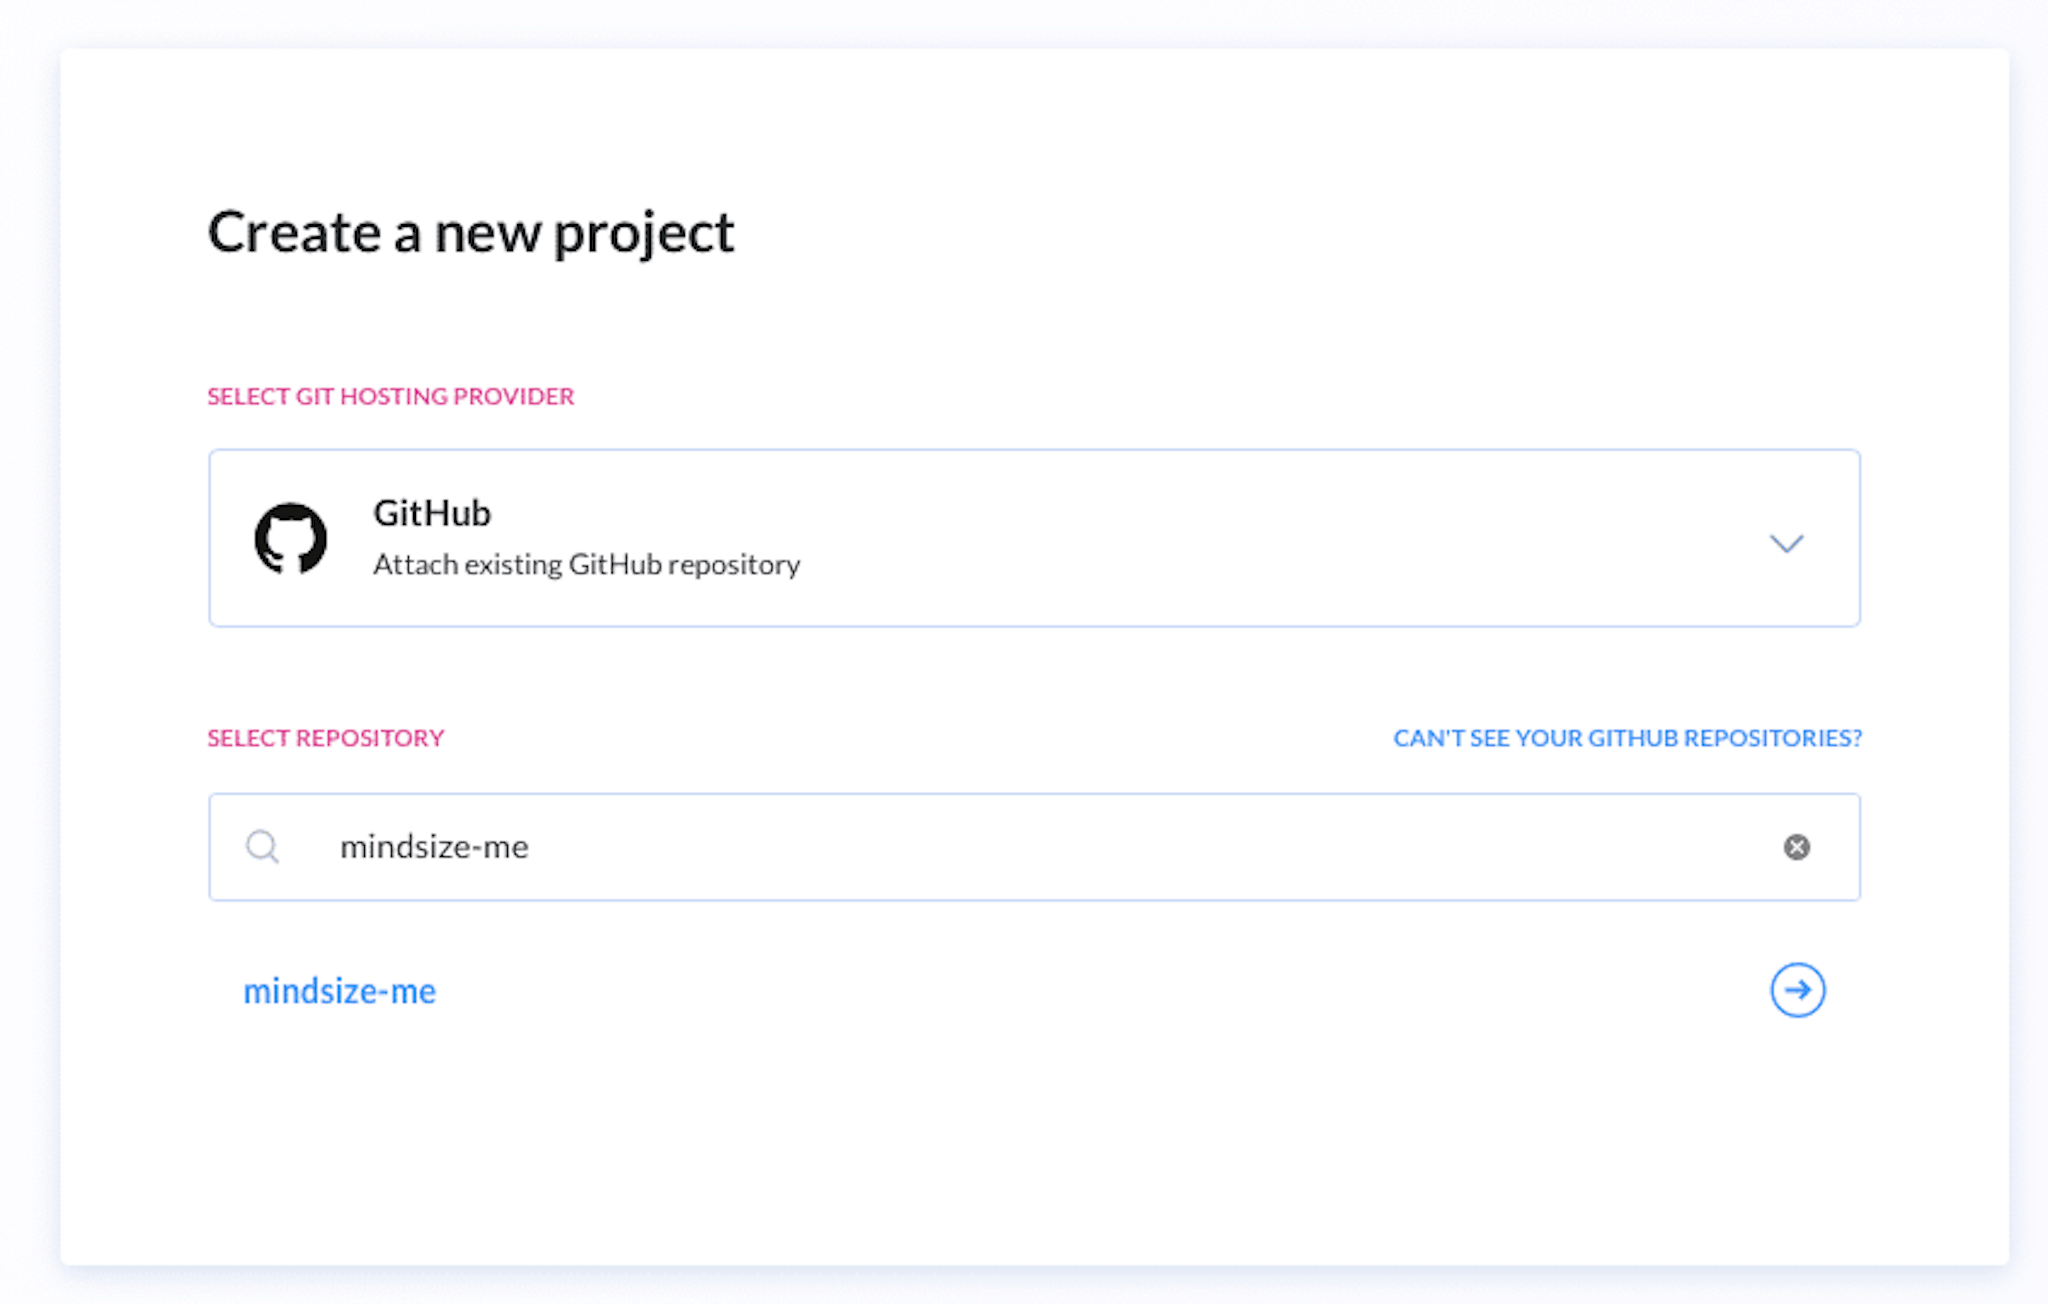Click the 'Create a new project' heading
2048x1304 pixels.
(x=471, y=233)
